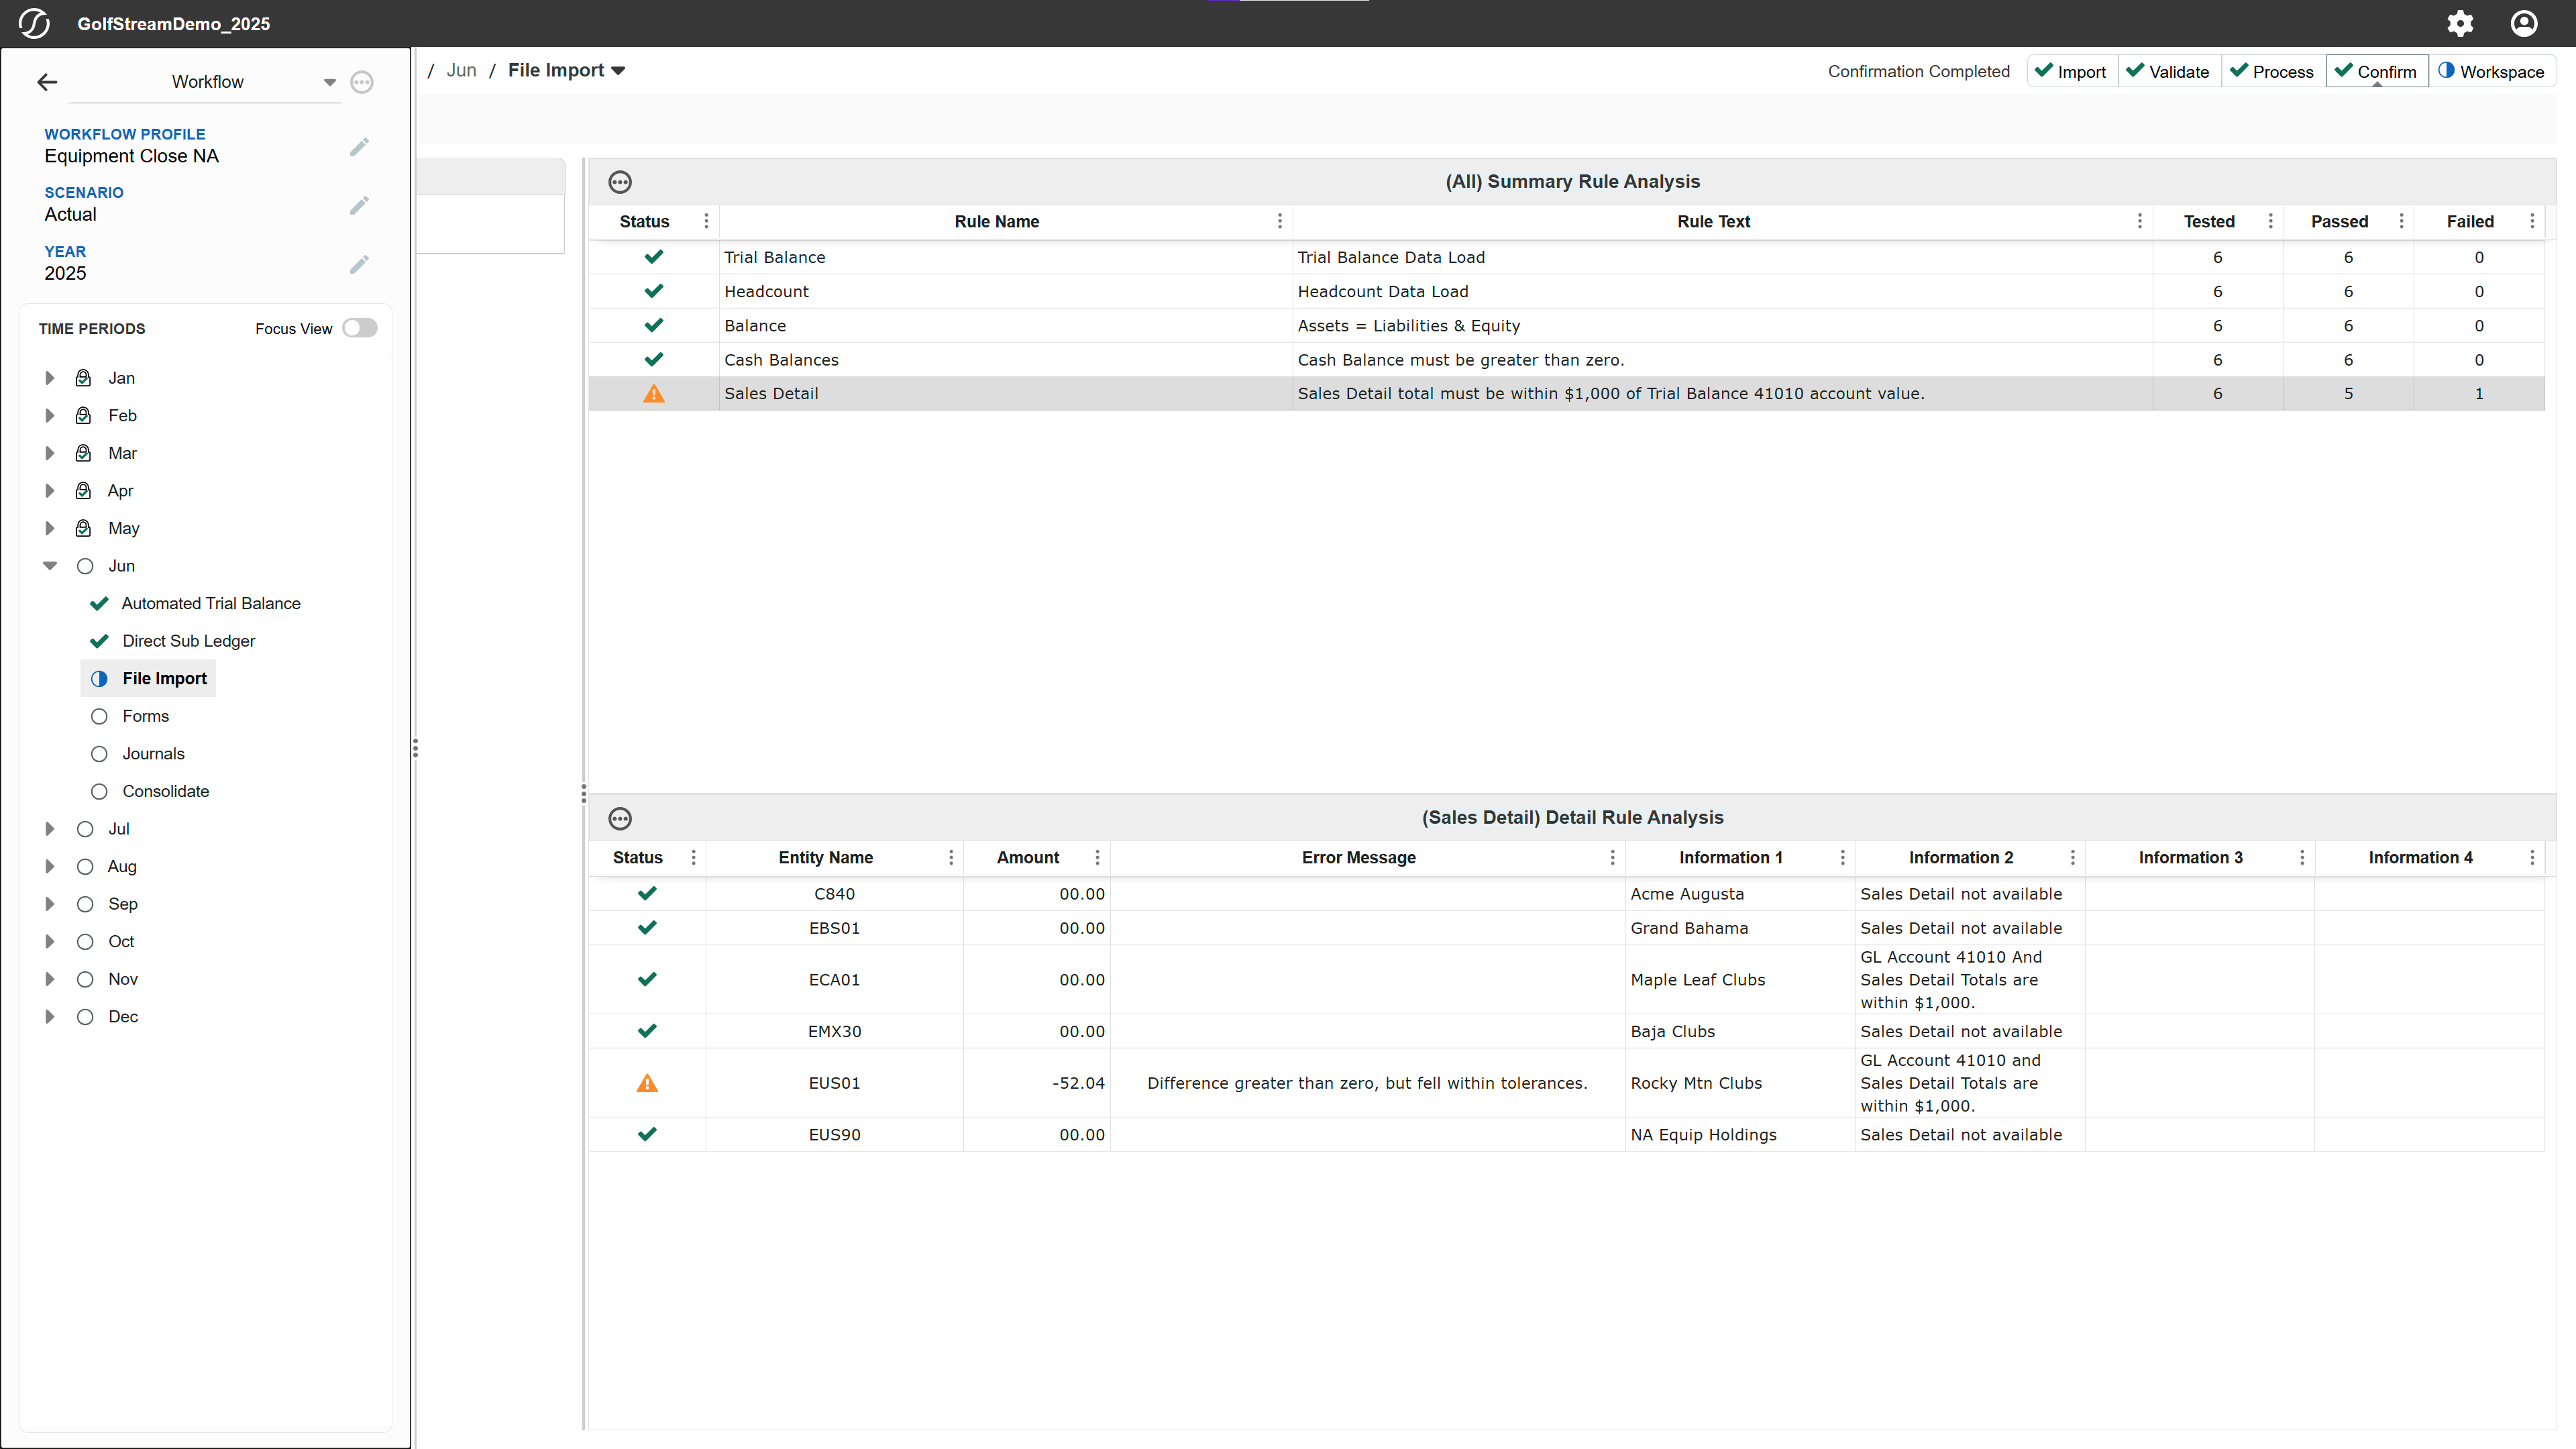The image size is (2576, 1449).
Task: Expand the Feb time period
Action: pos(49,416)
